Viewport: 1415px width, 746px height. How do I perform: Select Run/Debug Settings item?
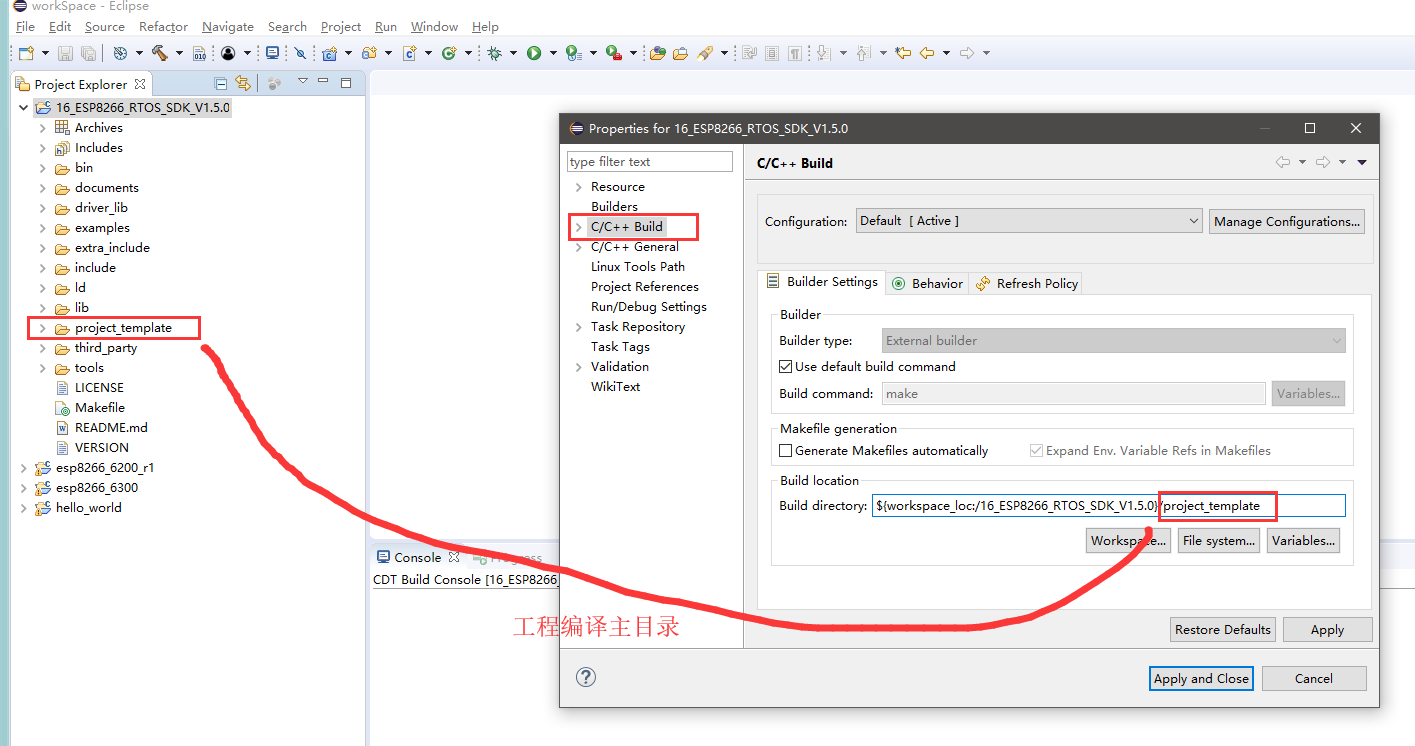point(649,307)
